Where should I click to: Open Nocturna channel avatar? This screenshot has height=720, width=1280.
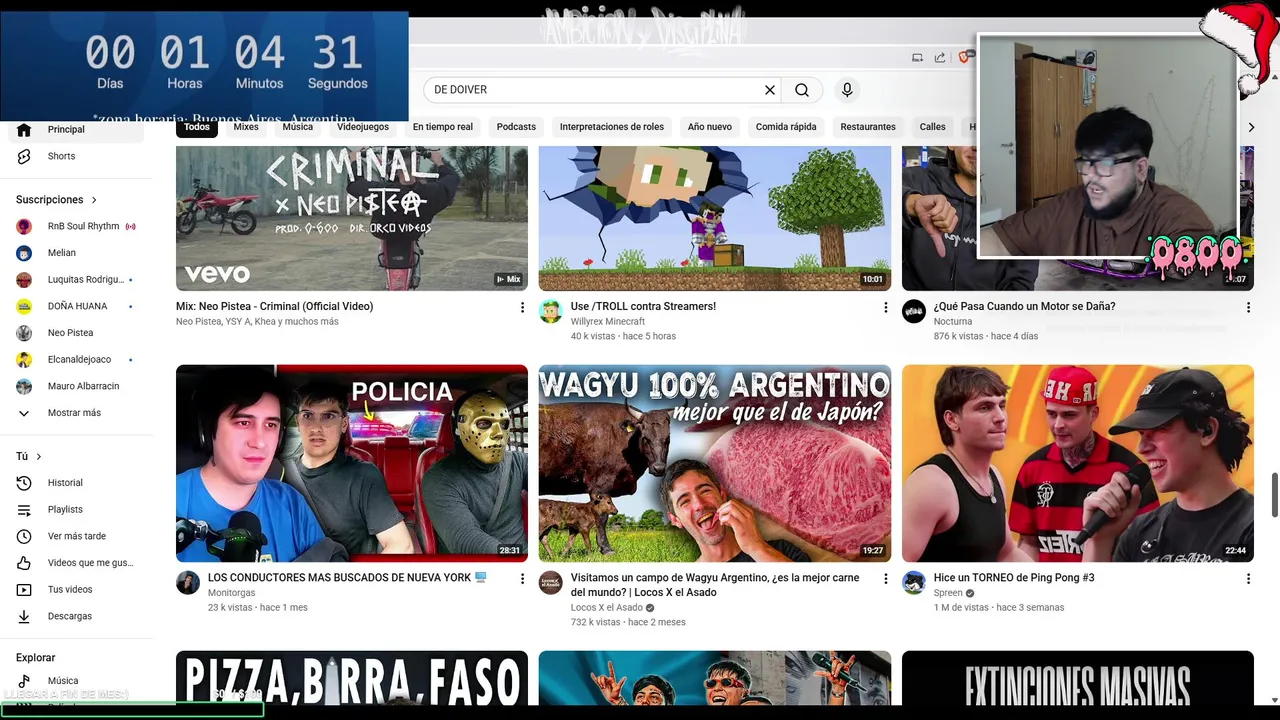914,311
